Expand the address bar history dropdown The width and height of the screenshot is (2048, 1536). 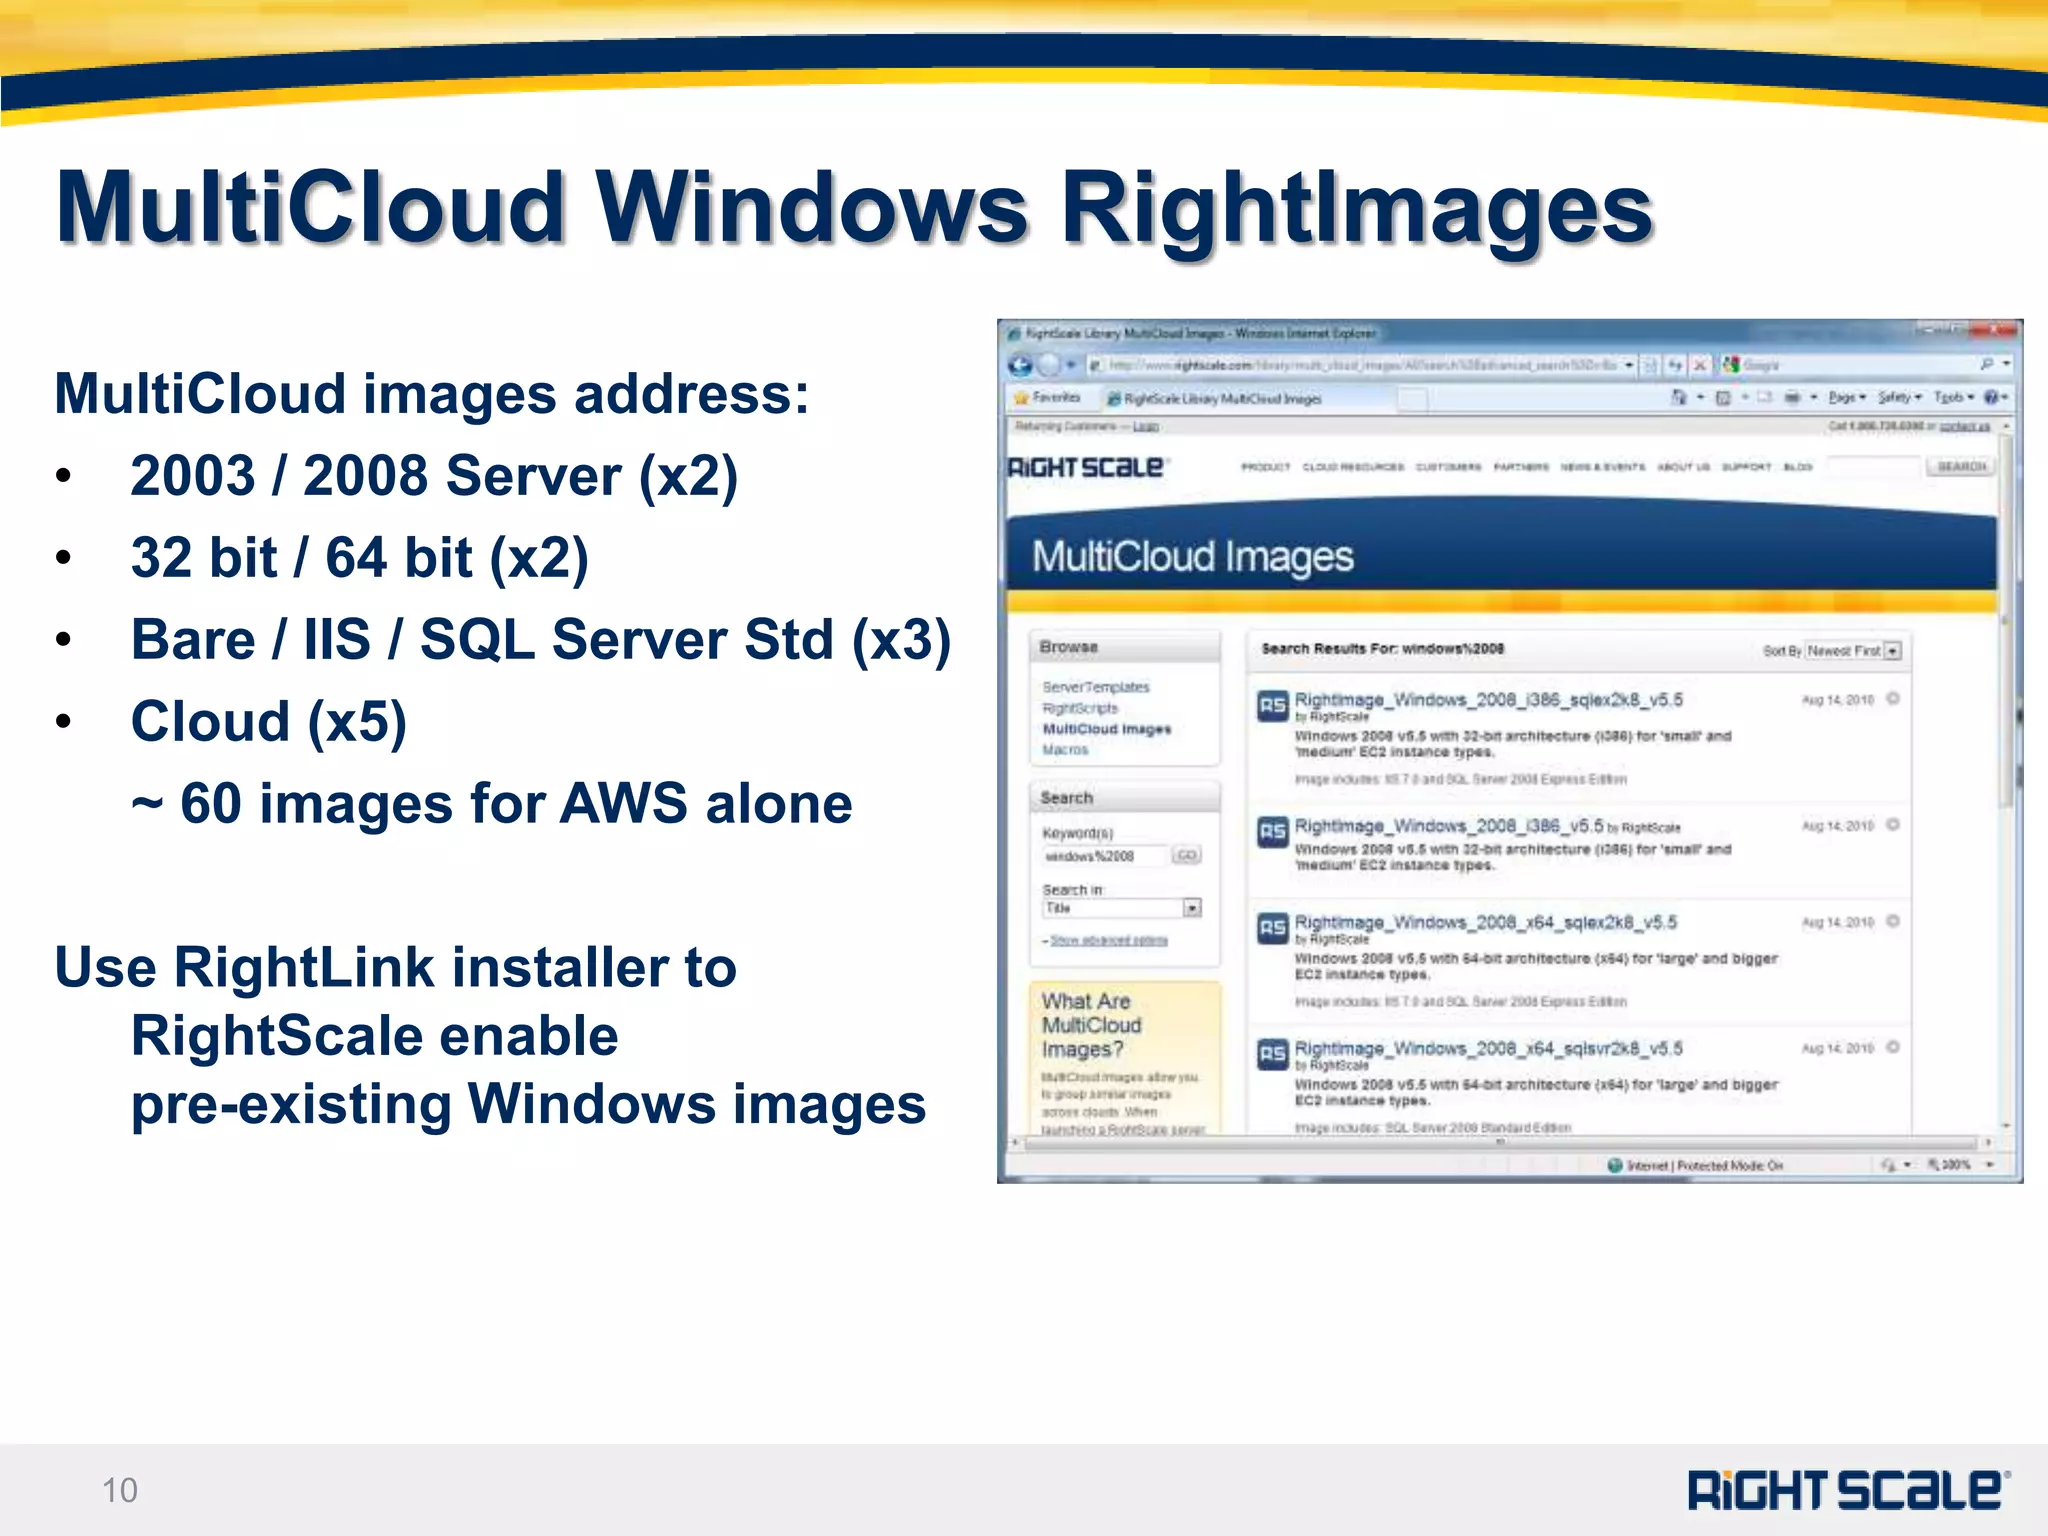click(x=1629, y=365)
